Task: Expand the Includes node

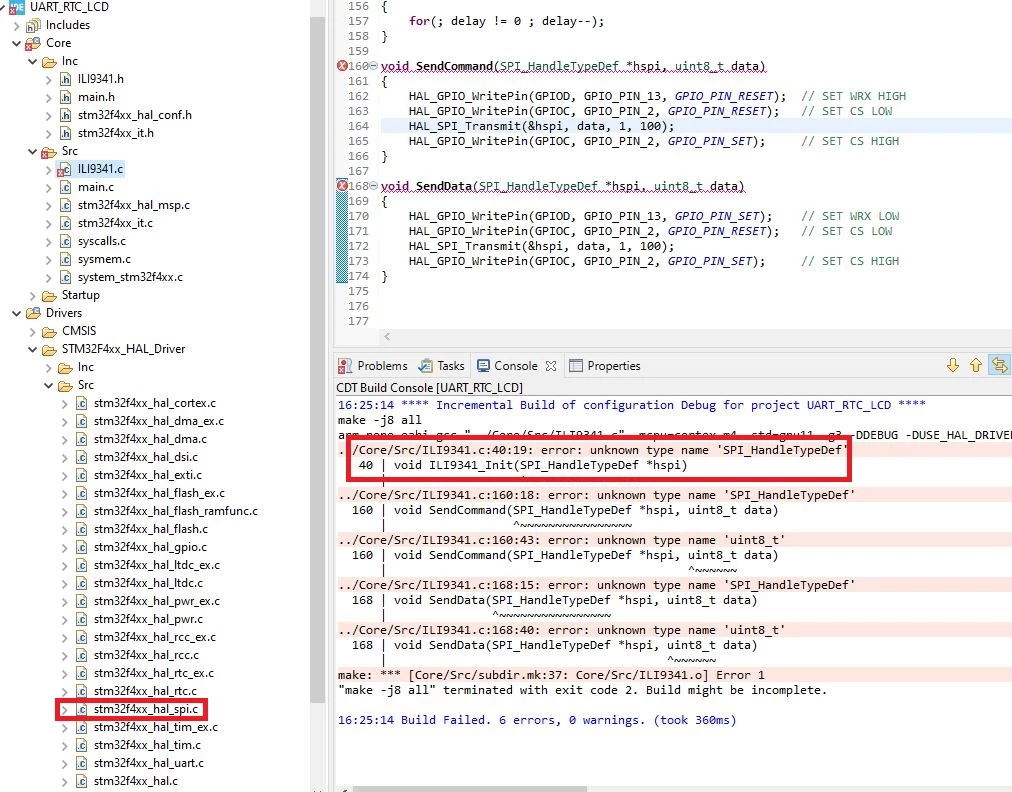Action: (x=17, y=26)
